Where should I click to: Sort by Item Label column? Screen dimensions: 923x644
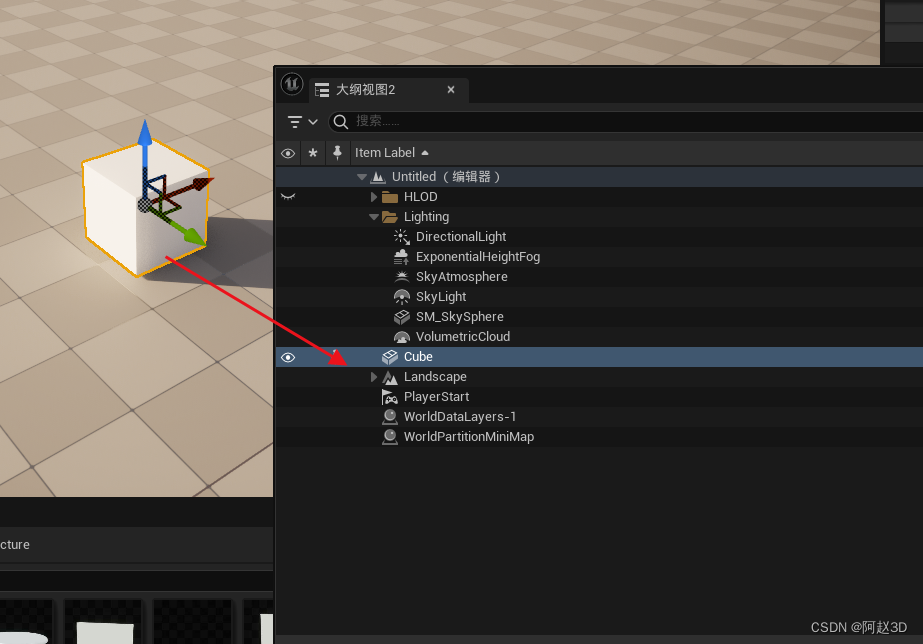pyautogui.click(x=391, y=152)
